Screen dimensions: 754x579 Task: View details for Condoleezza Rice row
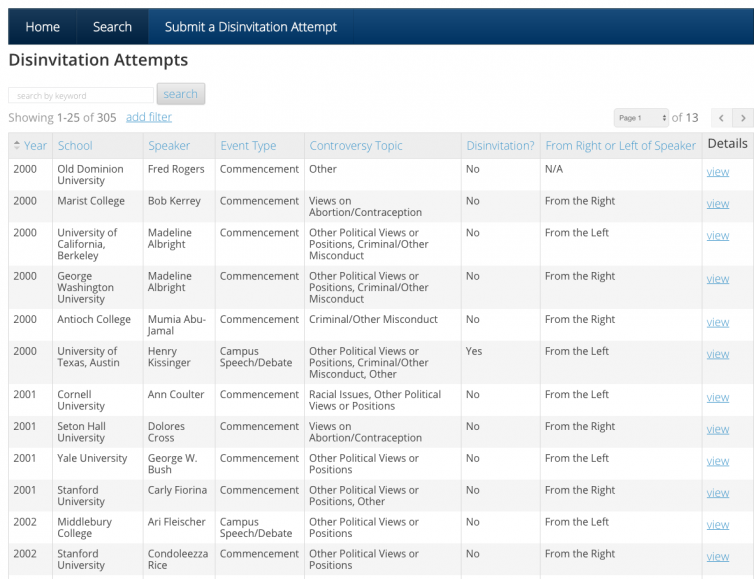click(x=717, y=556)
